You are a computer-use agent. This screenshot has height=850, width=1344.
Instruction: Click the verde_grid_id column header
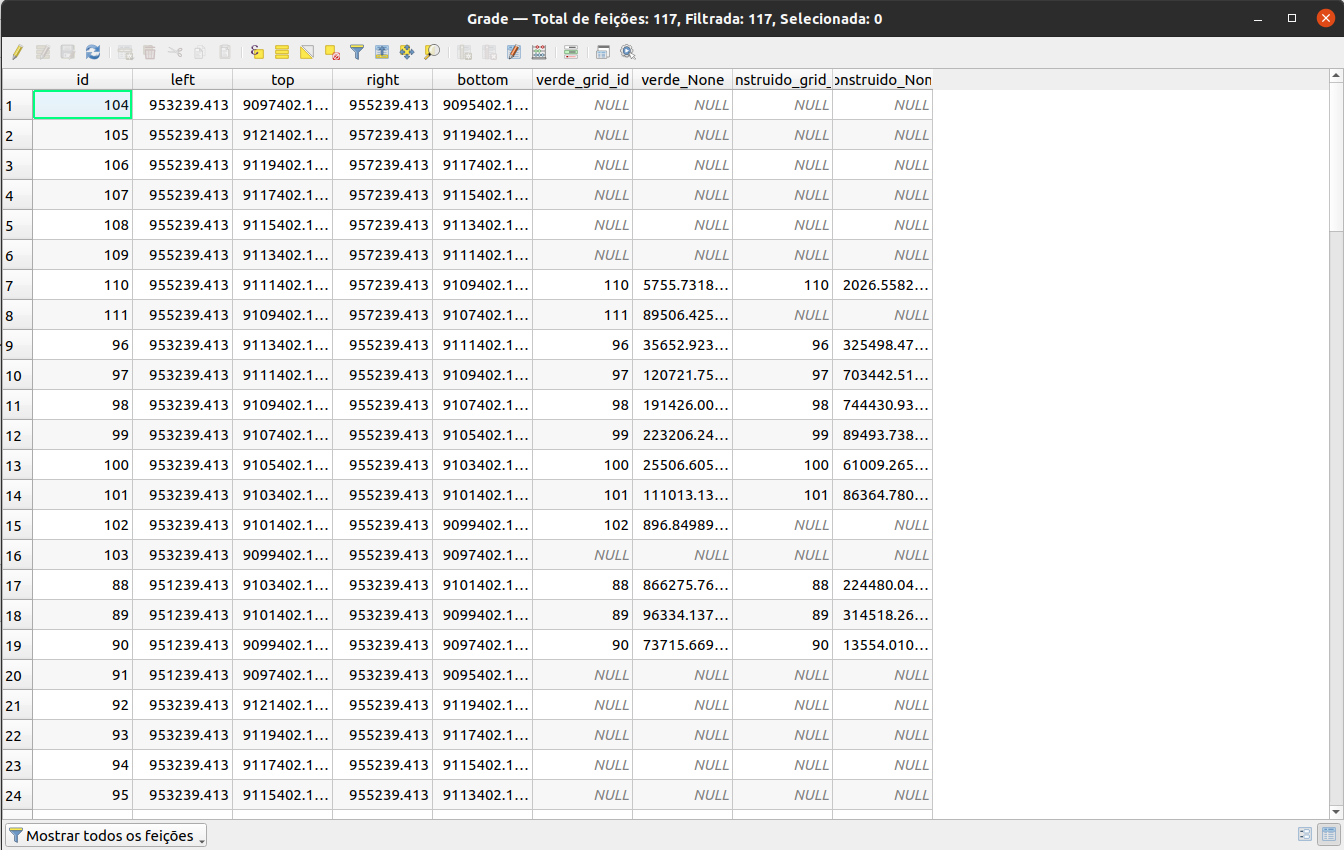583,80
